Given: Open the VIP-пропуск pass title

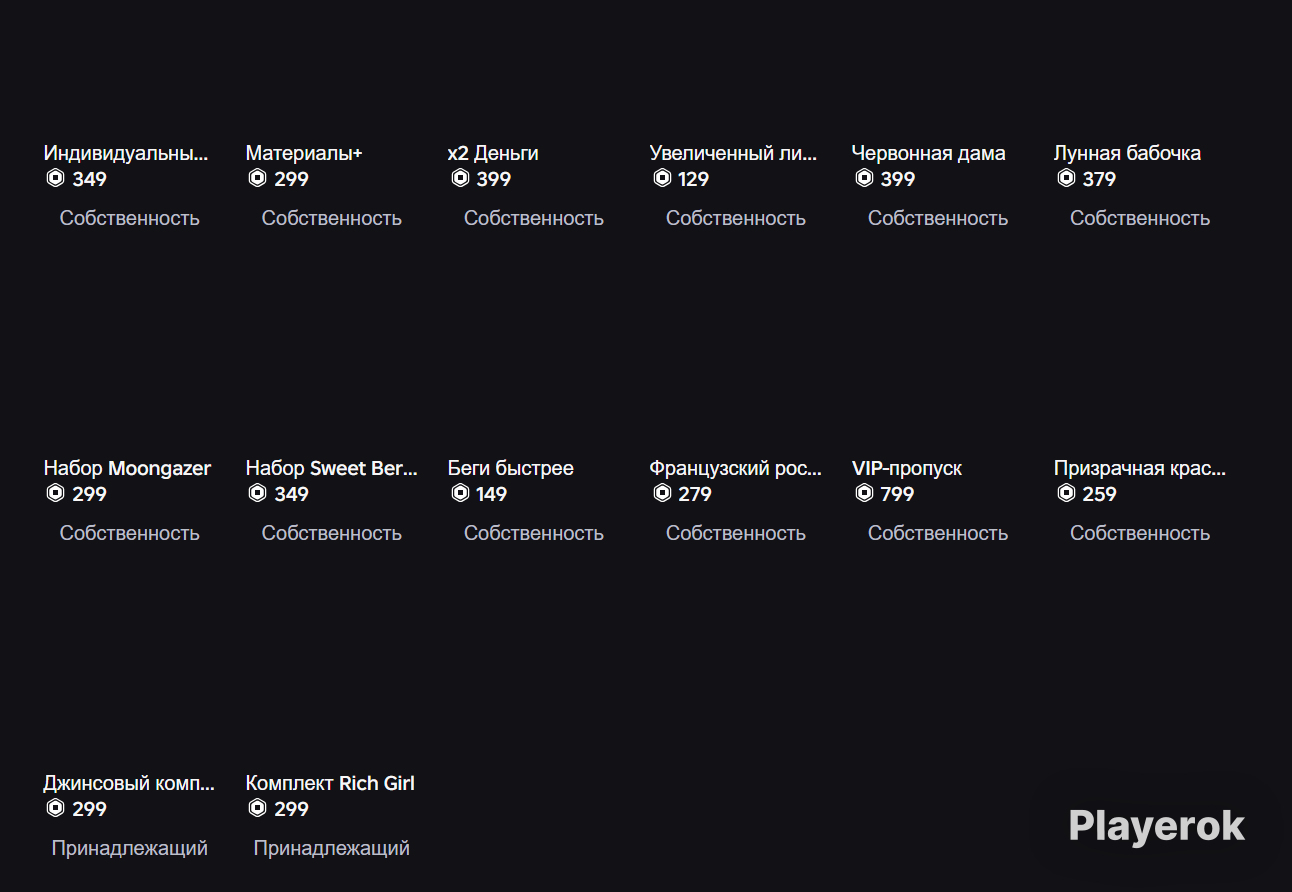Looking at the screenshot, I should tap(907, 468).
